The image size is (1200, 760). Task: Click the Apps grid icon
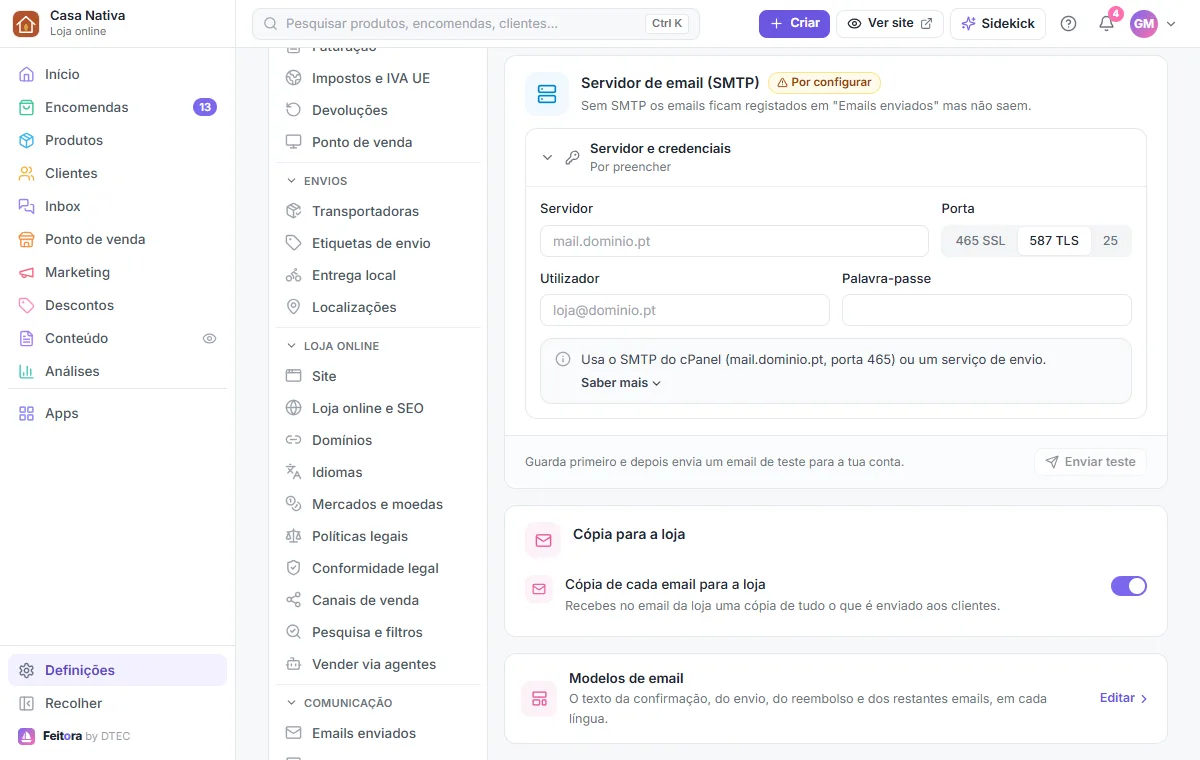(x=26, y=413)
